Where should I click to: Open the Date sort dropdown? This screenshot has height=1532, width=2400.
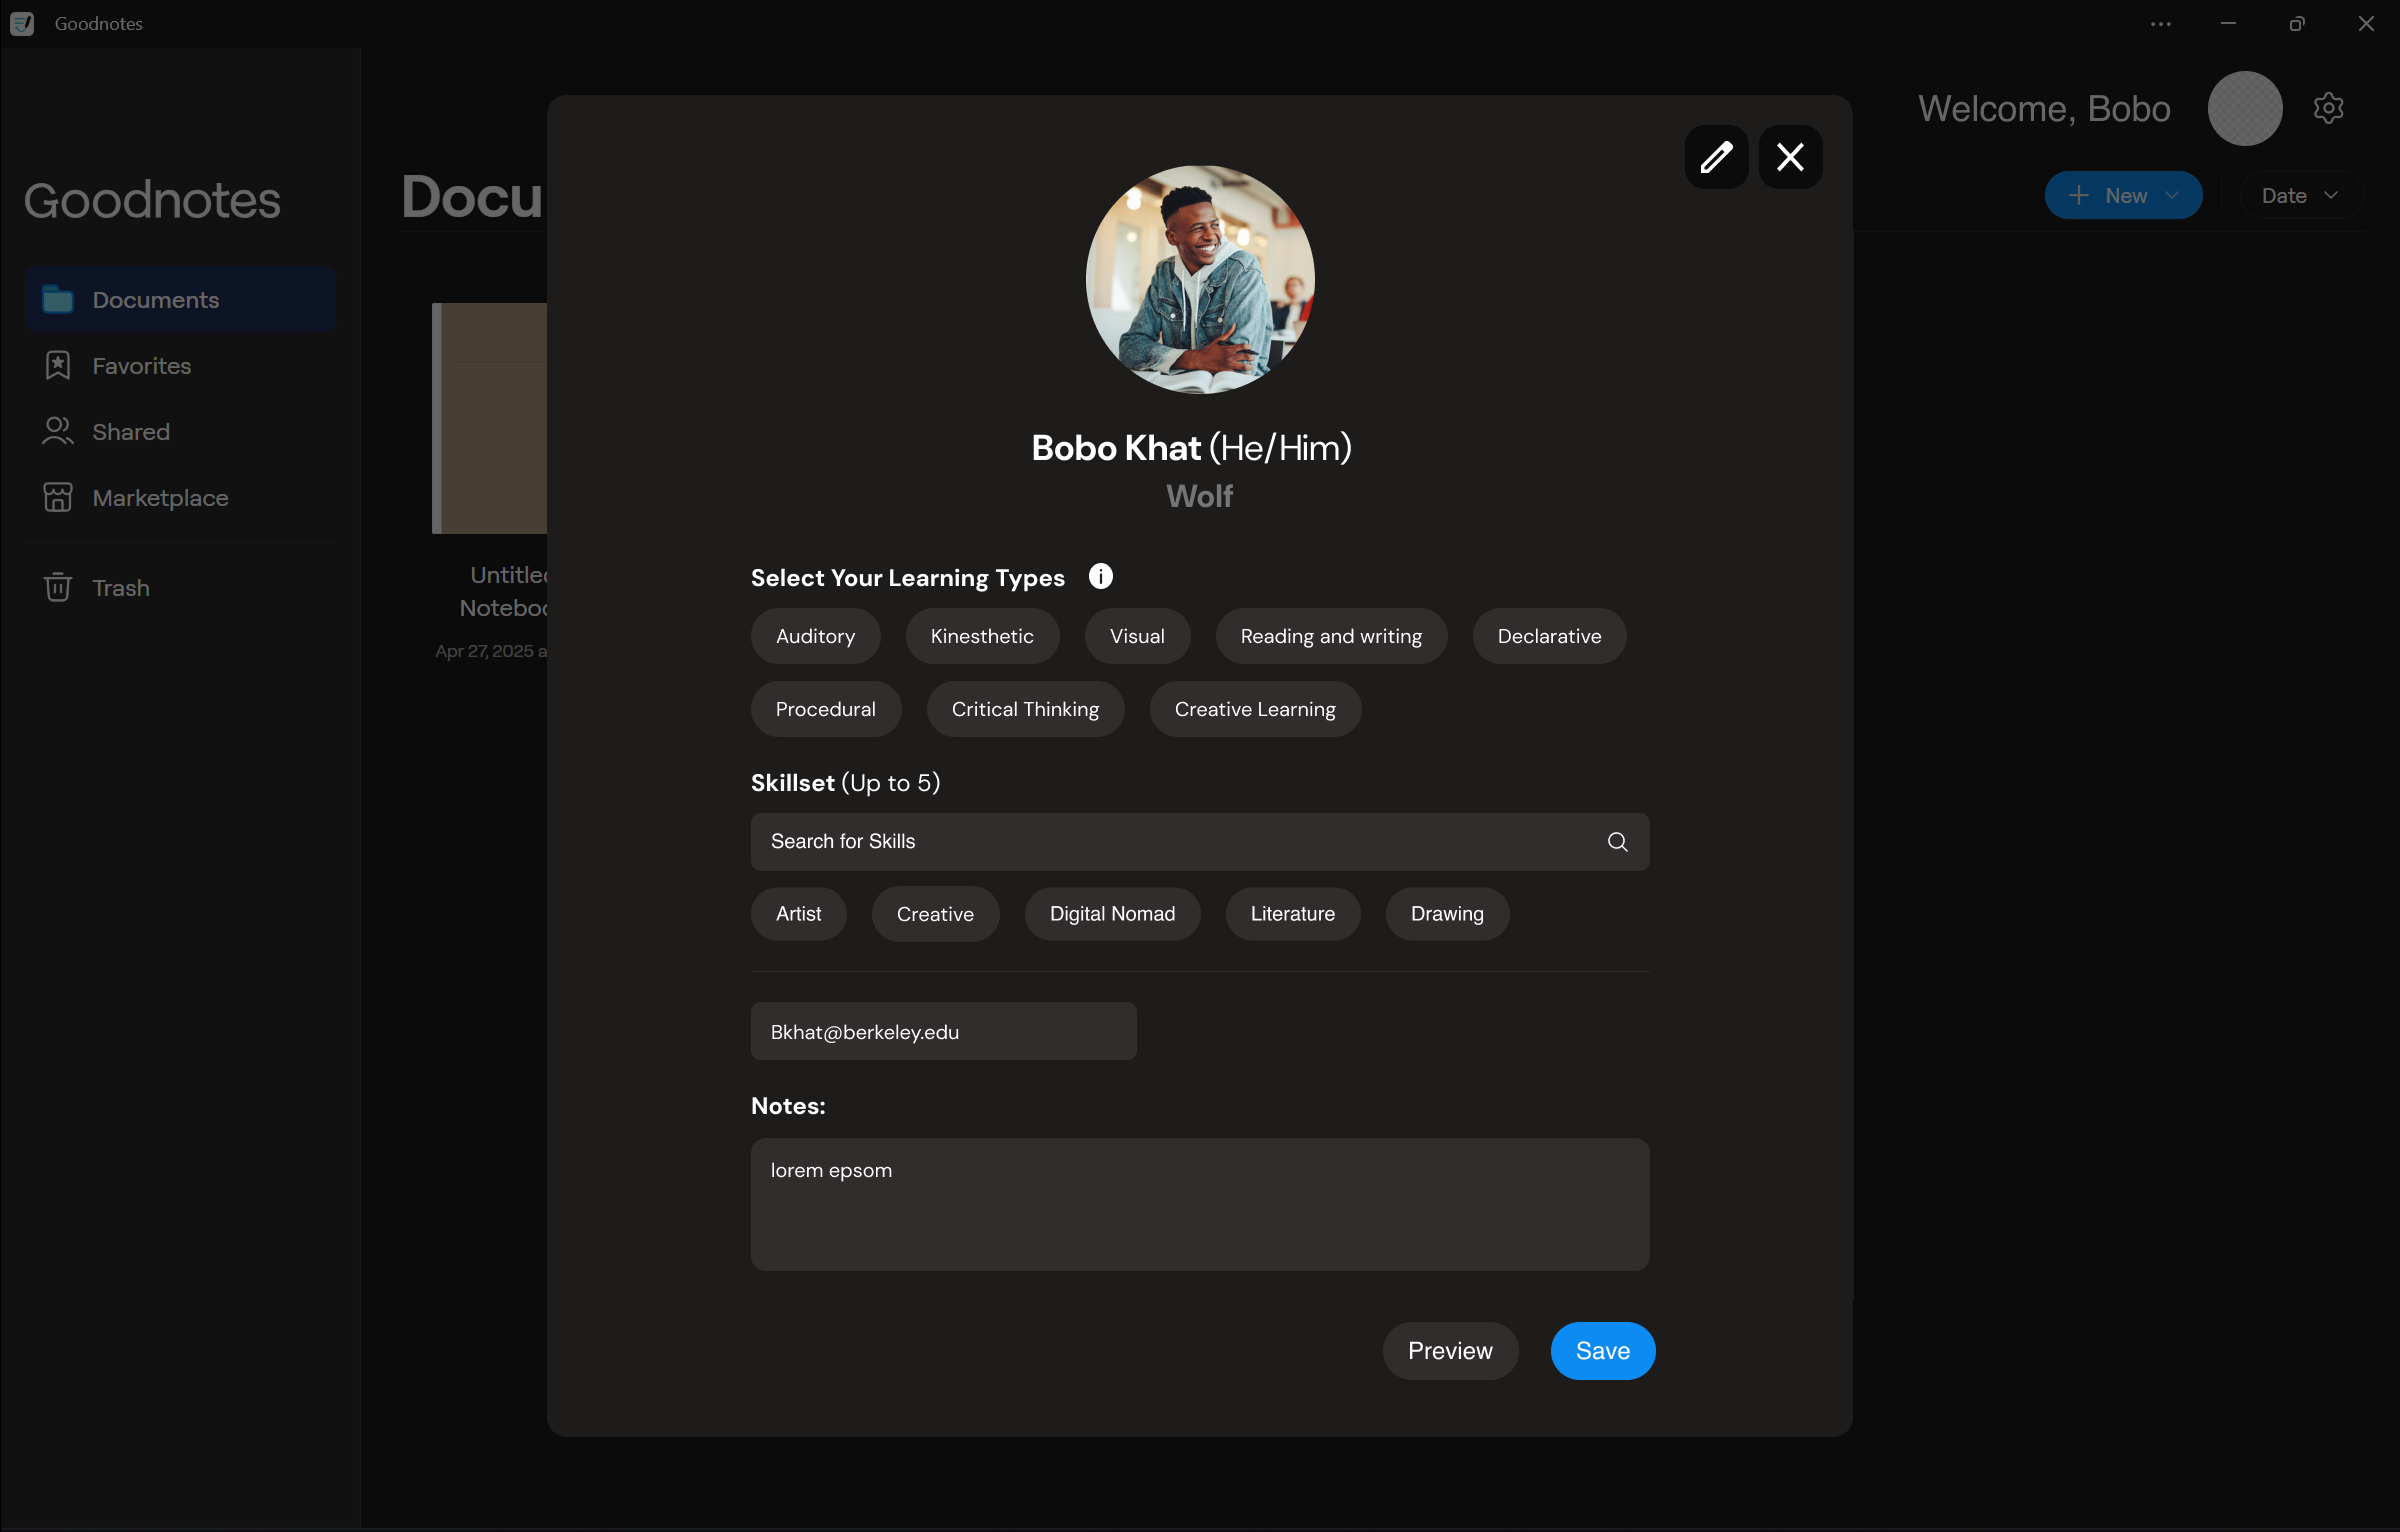click(x=2299, y=195)
